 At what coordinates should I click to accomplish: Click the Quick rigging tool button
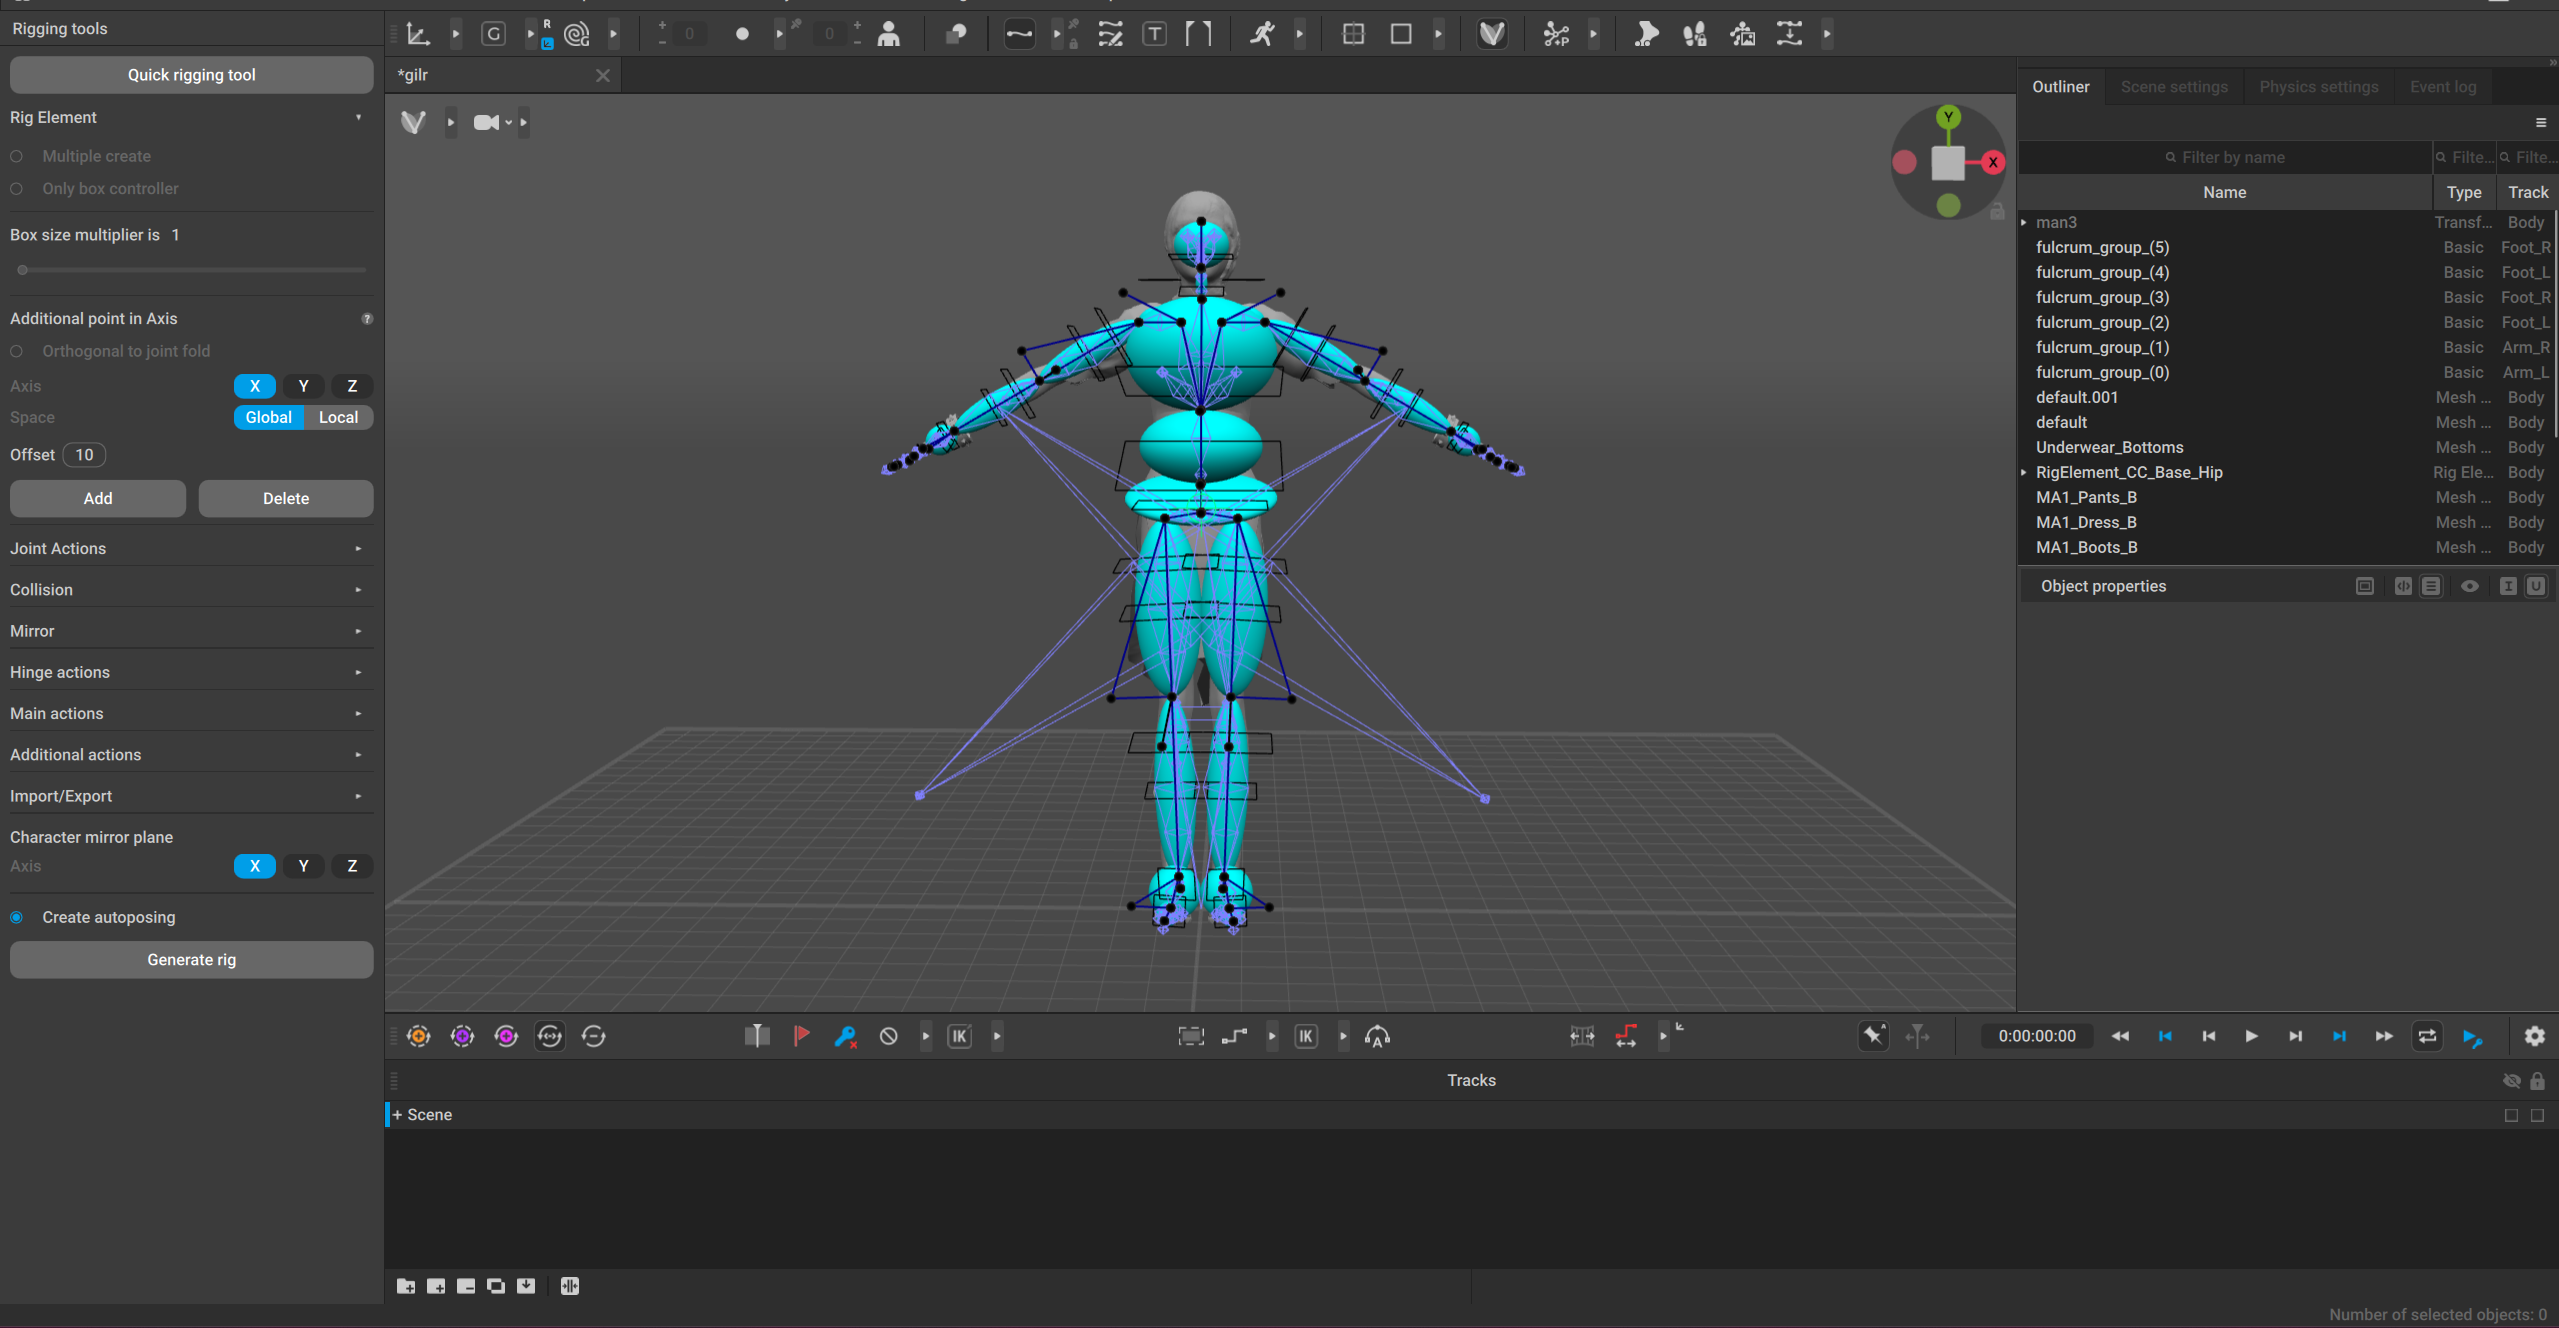tap(191, 75)
